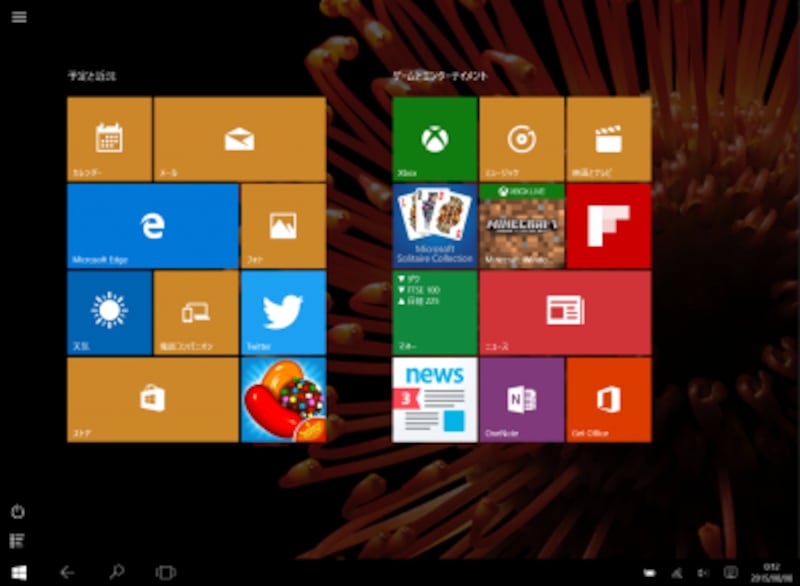Open the Weather tile with sun icon

click(x=109, y=313)
